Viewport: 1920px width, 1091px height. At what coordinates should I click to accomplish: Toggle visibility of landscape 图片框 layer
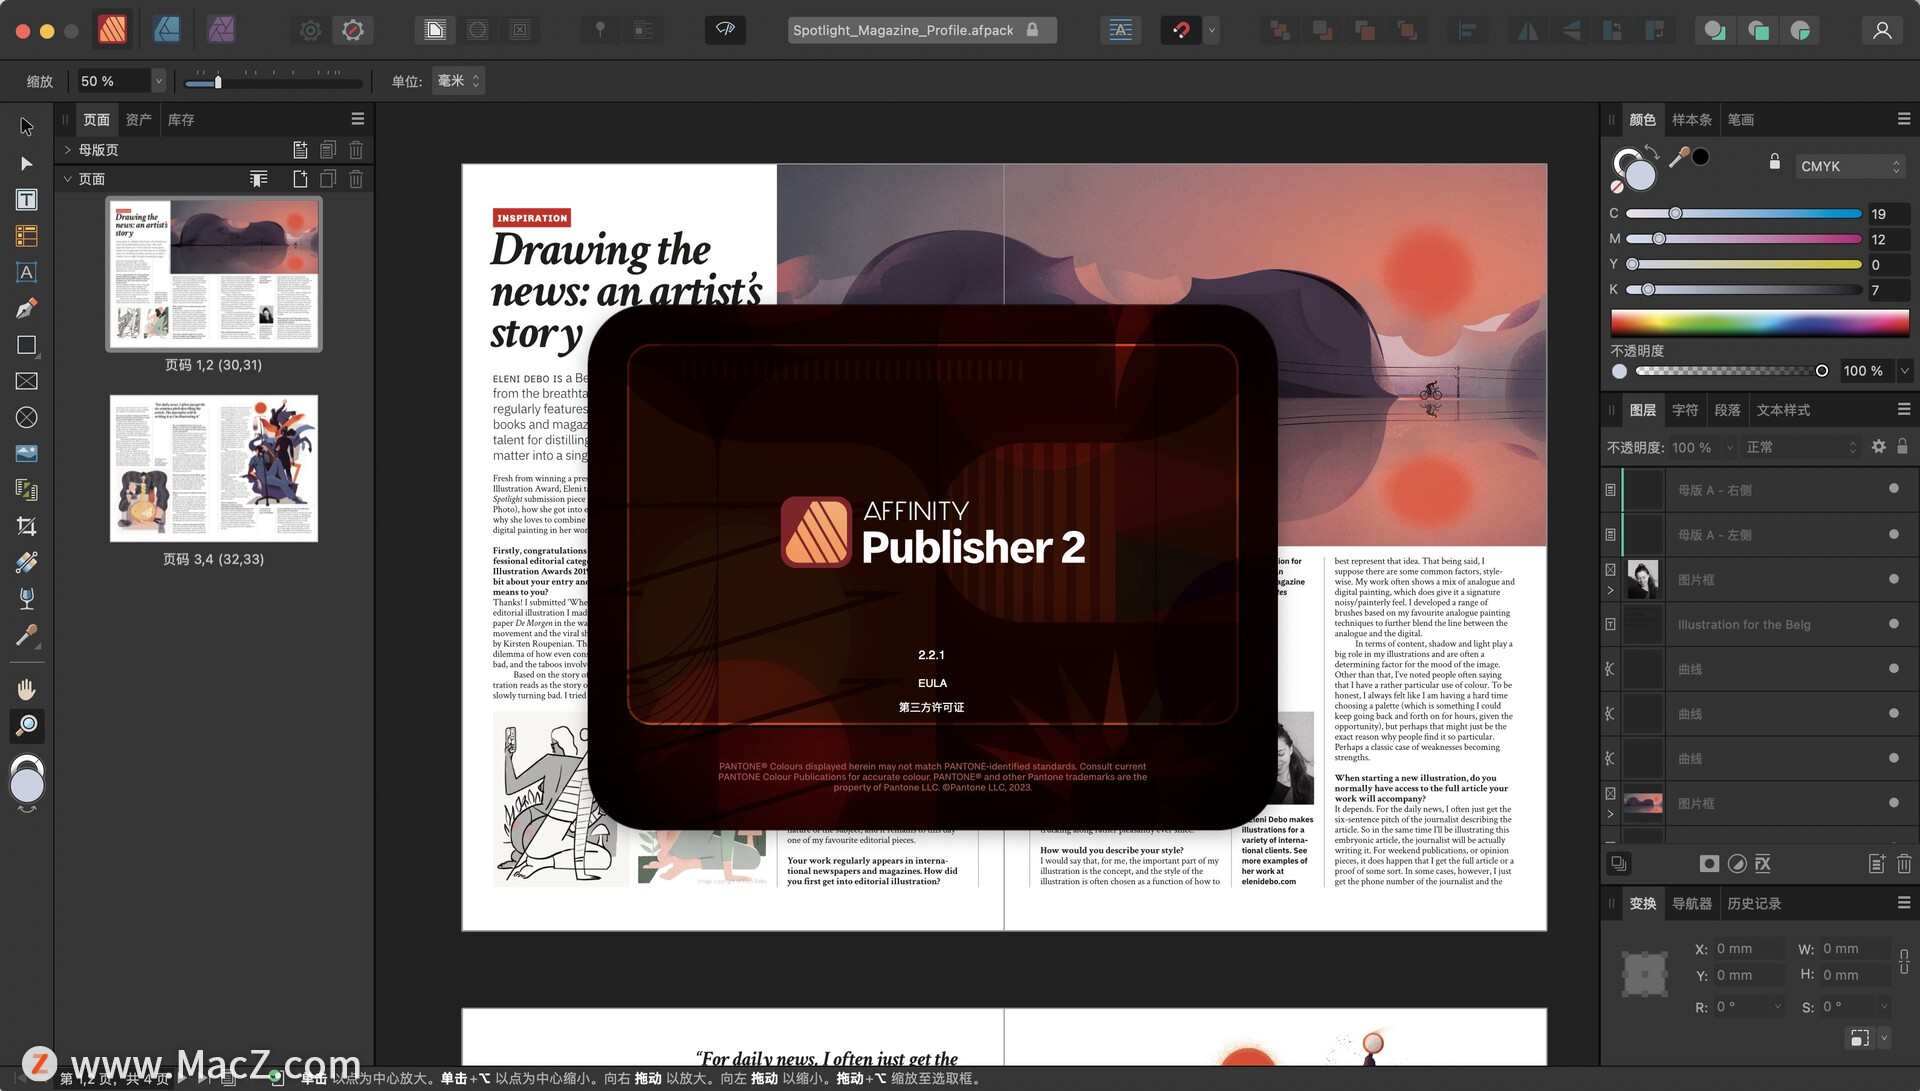coord(1894,803)
